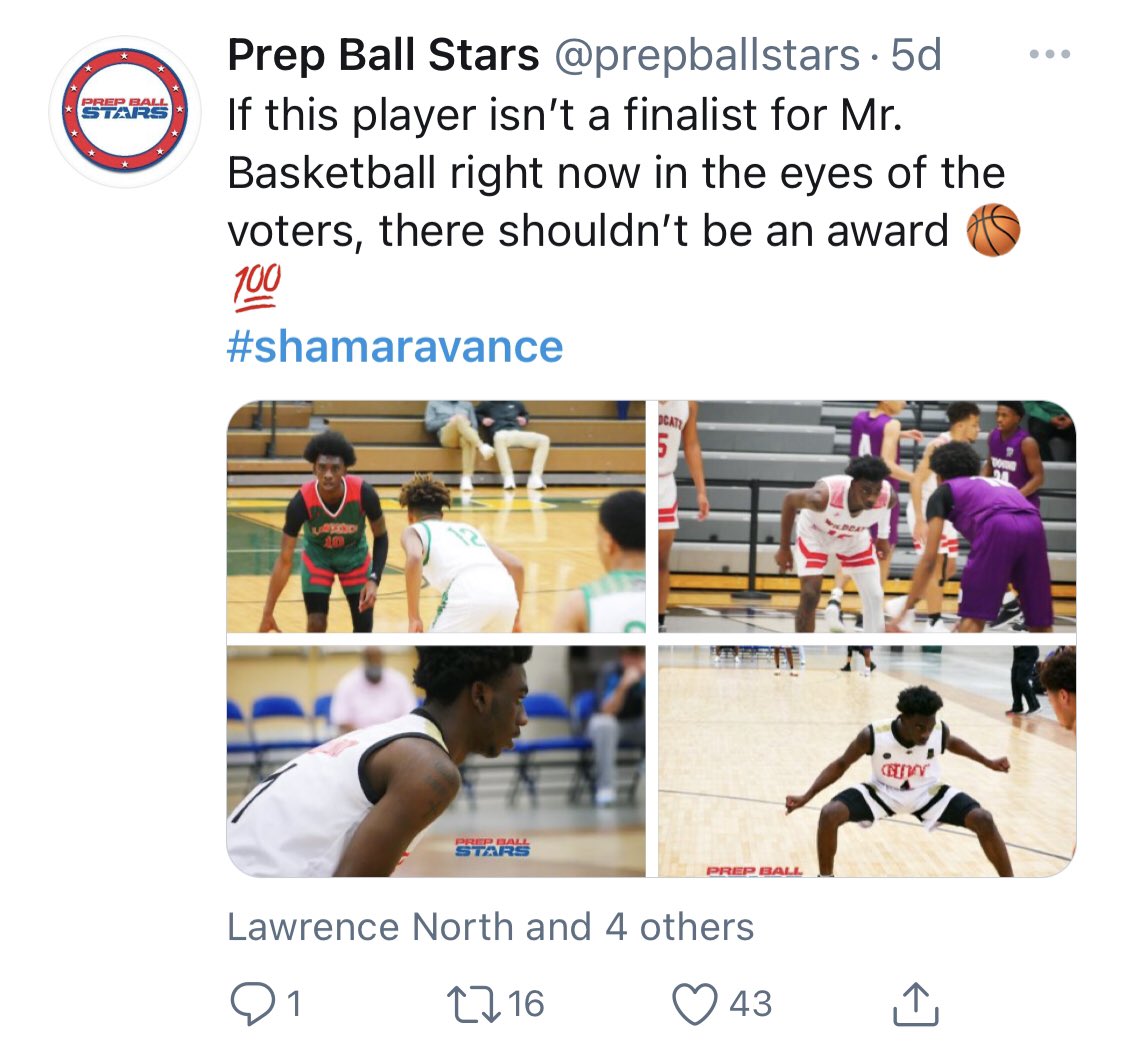Tap the like count 43
This screenshot has height=1053, width=1125.
click(x=750, y=1004)
